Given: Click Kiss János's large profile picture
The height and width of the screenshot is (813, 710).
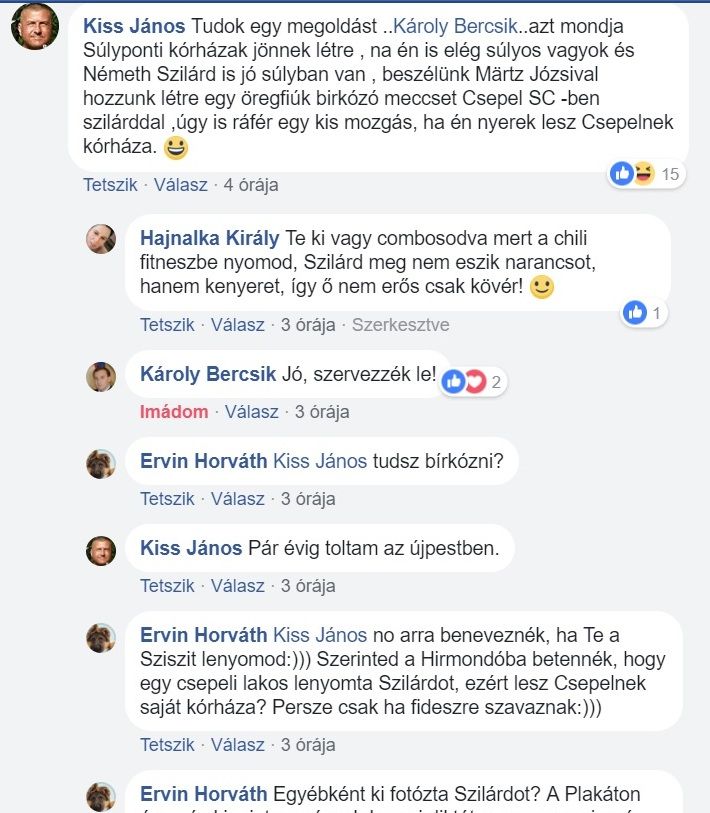Looking at the screenshot, I should [34, 26].
